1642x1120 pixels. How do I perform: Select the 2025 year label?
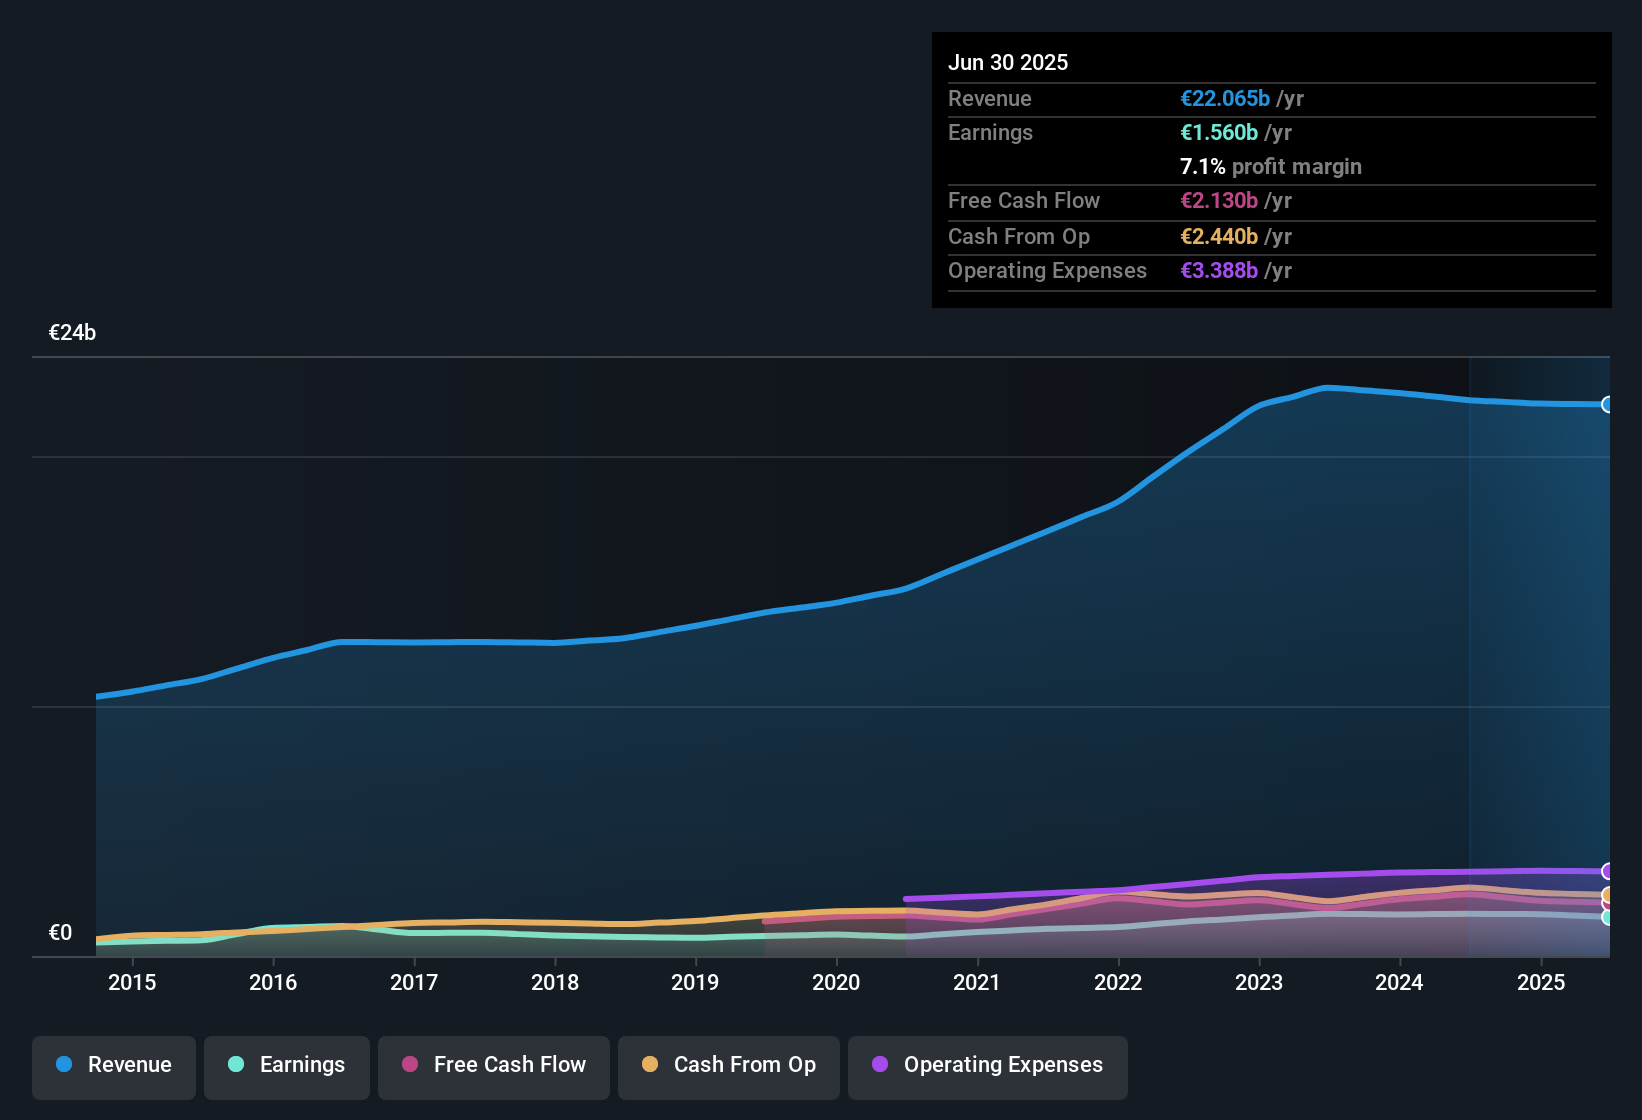(x=1541, y=982)
